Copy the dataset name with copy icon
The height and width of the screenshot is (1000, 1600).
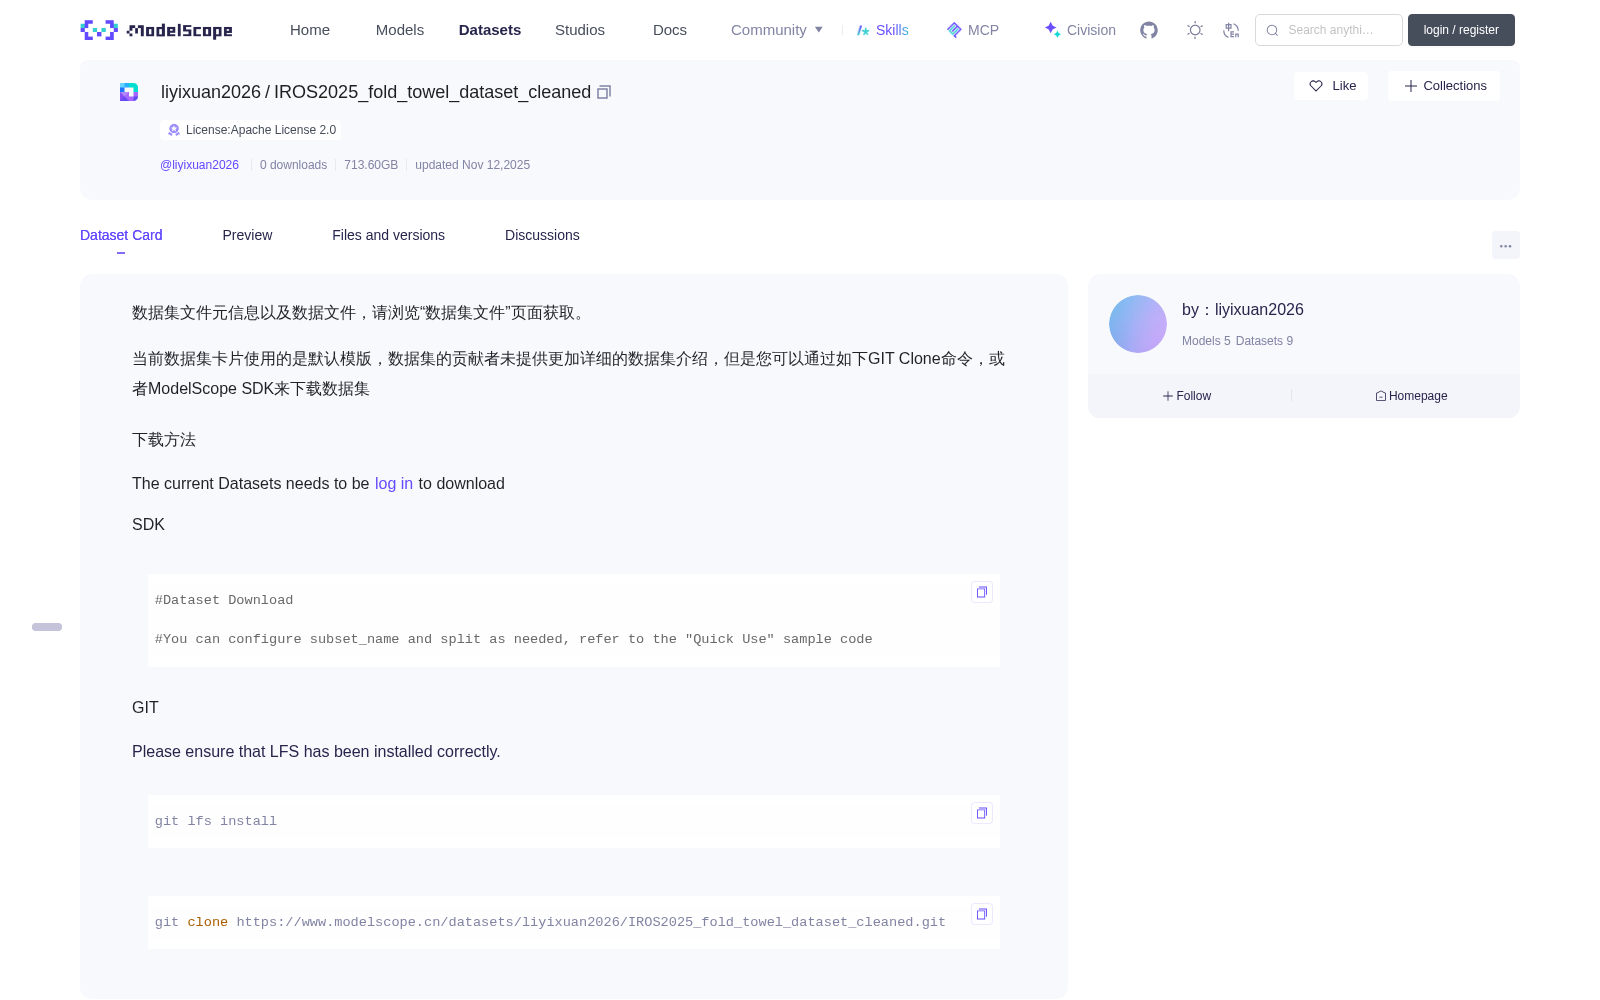604,92
